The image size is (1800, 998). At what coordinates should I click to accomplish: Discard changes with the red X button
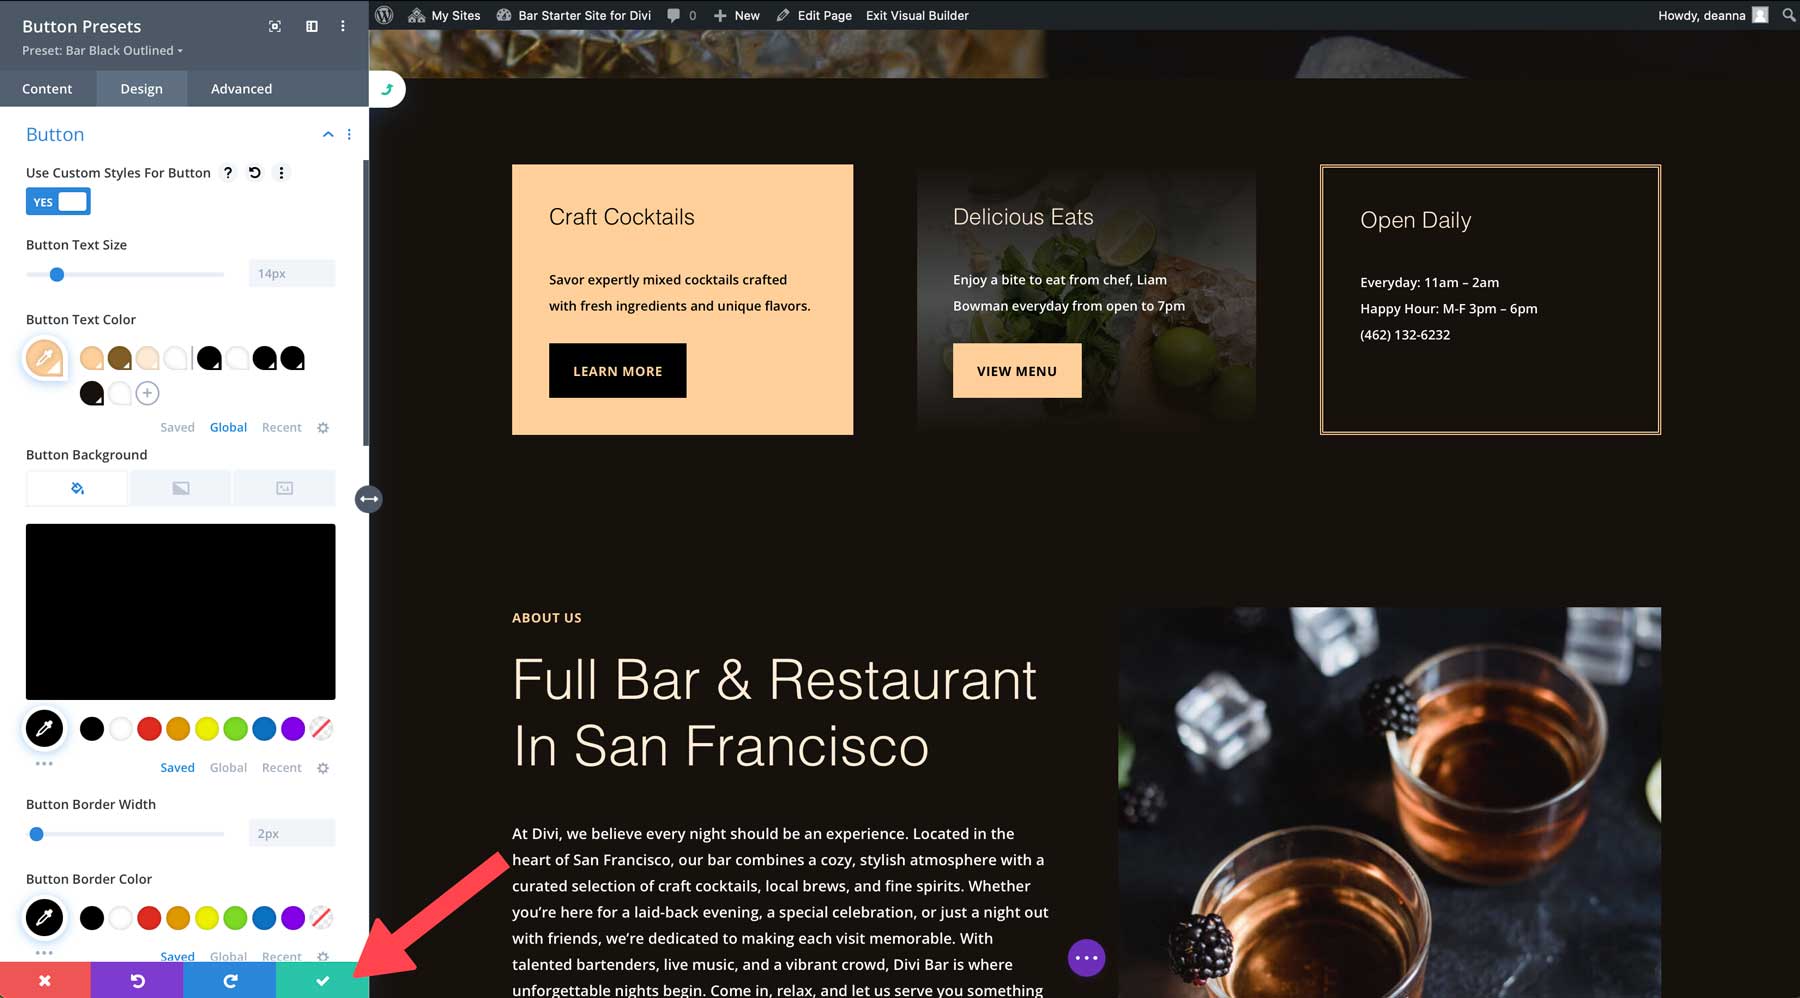tap(44, 981)
